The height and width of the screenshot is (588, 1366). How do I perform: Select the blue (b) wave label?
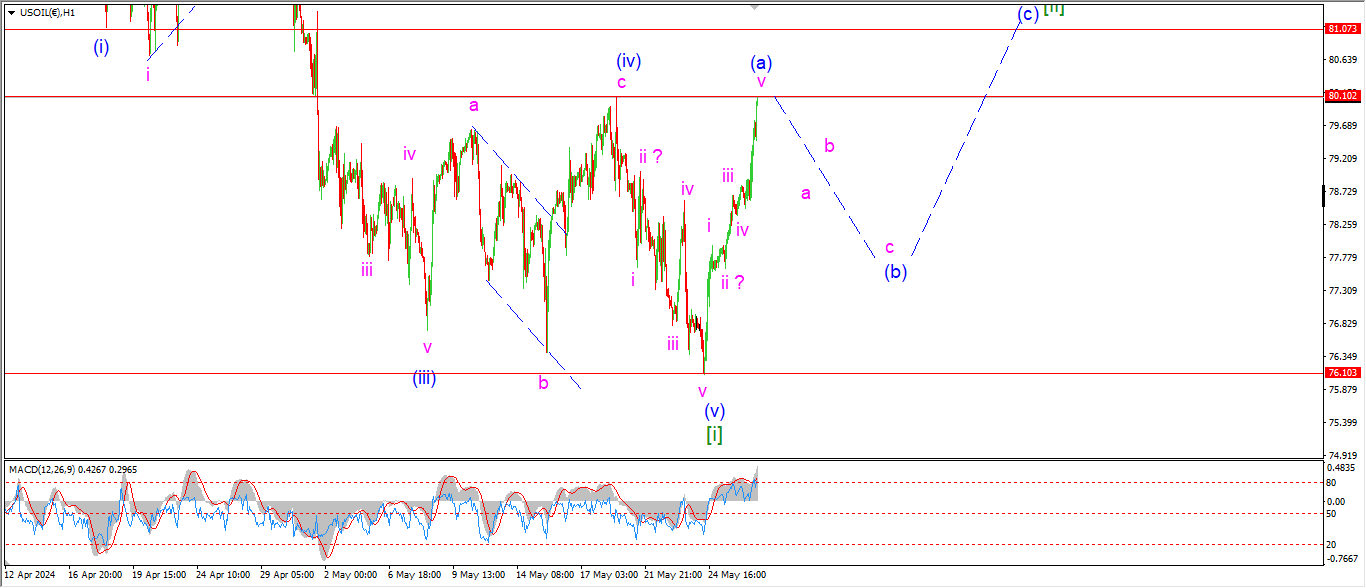(895, 271)
